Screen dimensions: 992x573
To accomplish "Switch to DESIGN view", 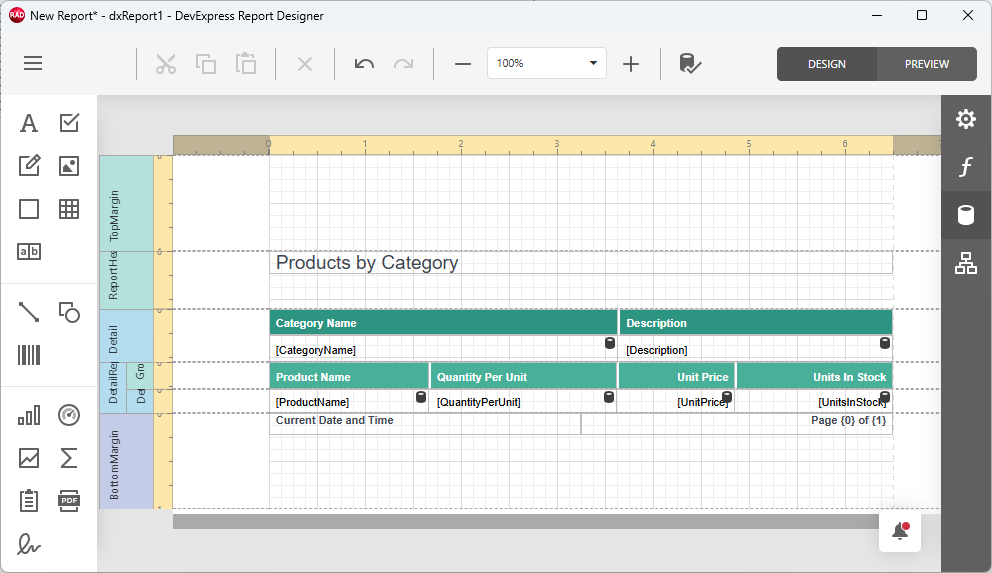I will (x=827, y=64).
